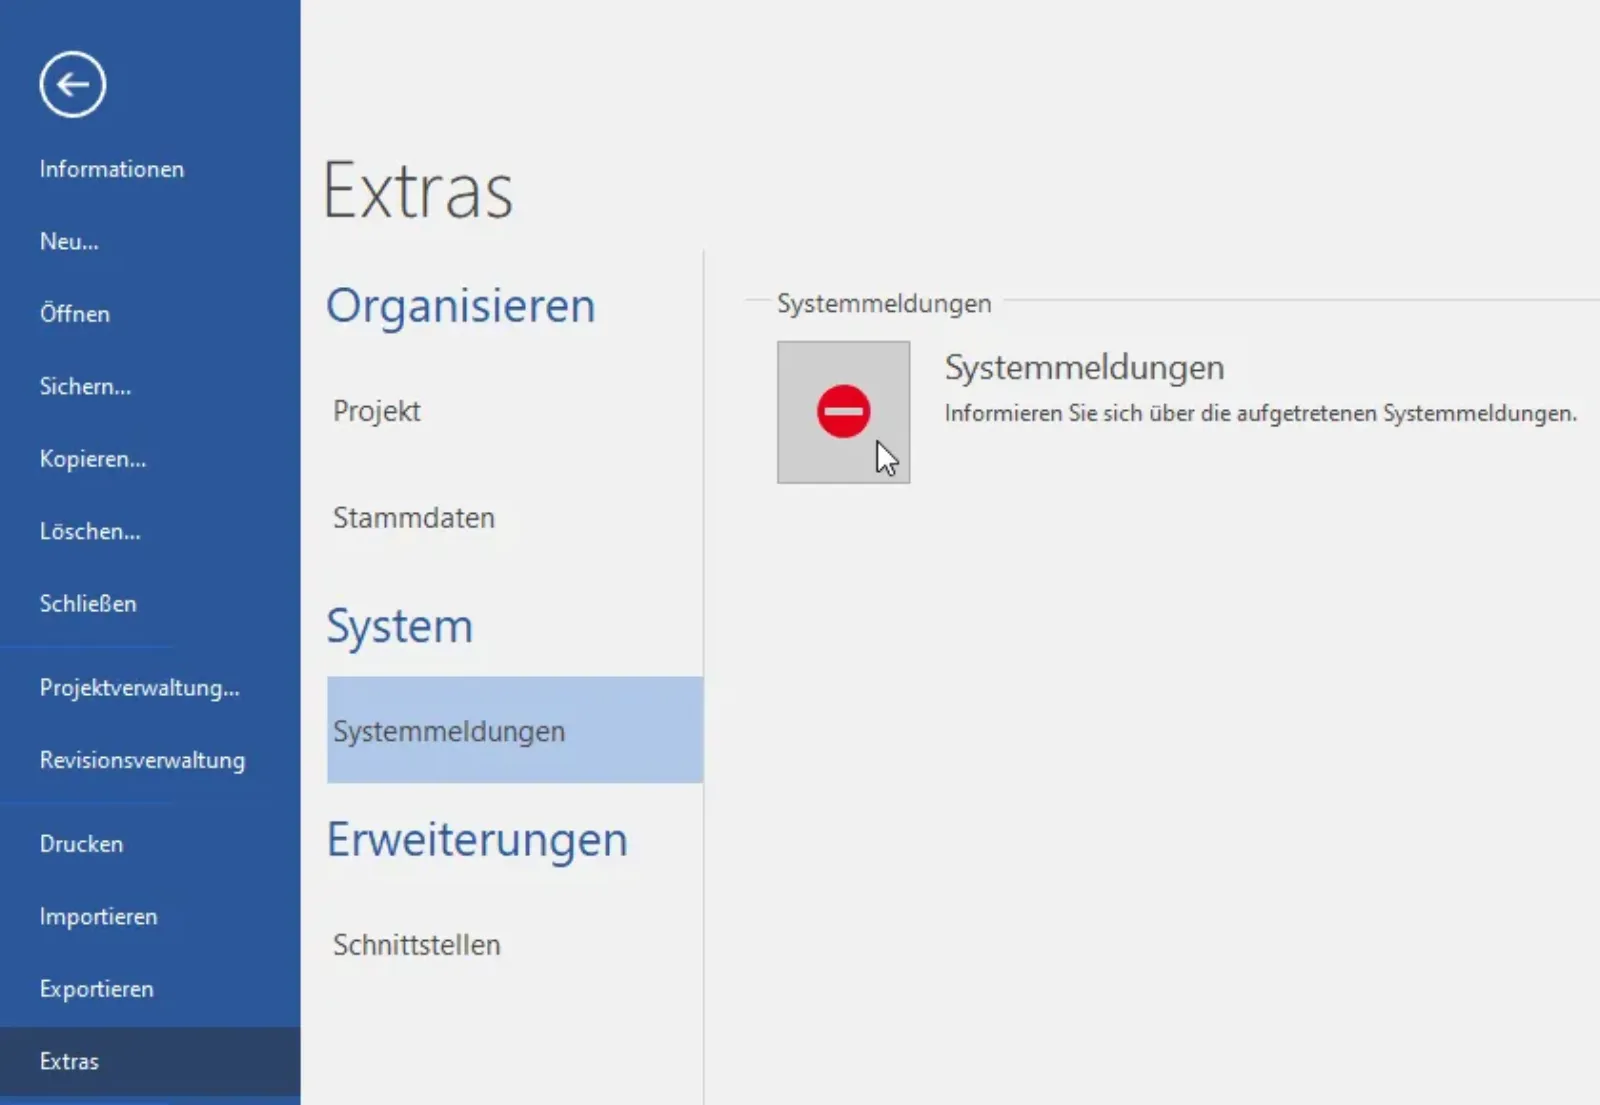Select Schließen in the sidebar
Viewport: 1600px width, 1105px height.
click(x=88, y=604)
